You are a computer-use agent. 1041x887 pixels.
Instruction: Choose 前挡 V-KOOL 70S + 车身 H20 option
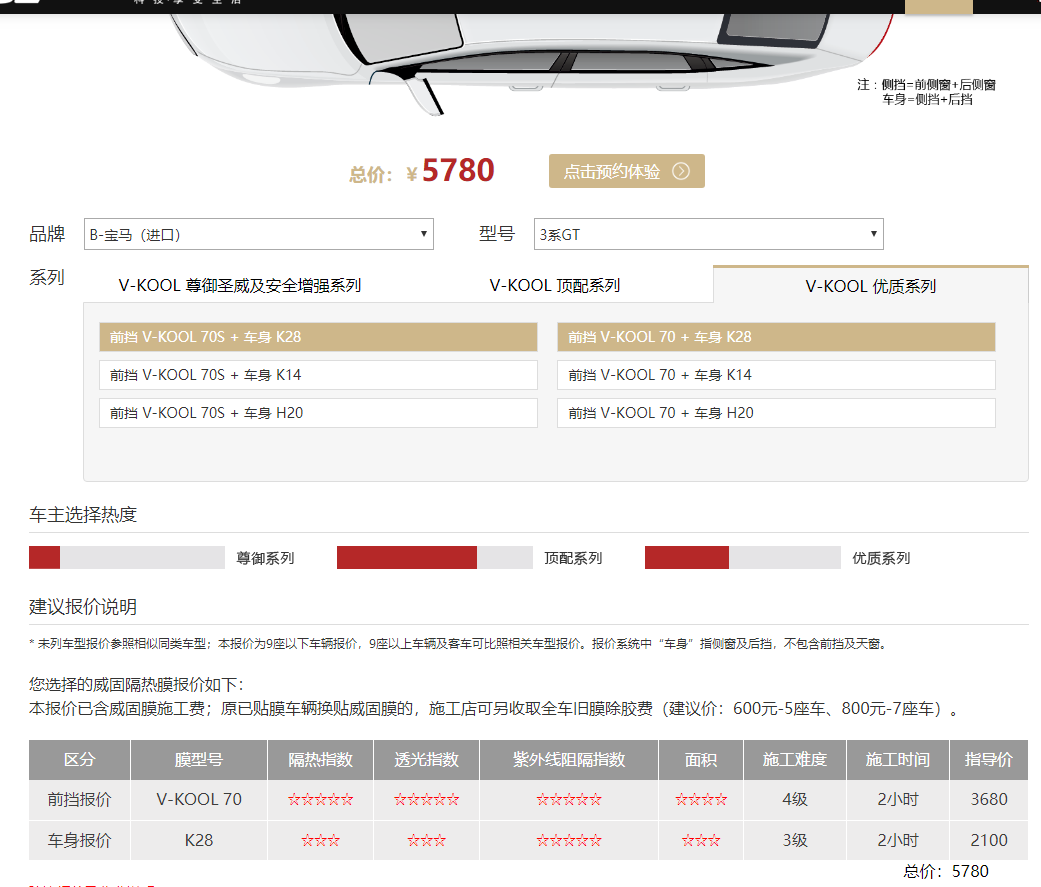pyautogui.click(x=318, y=413)
